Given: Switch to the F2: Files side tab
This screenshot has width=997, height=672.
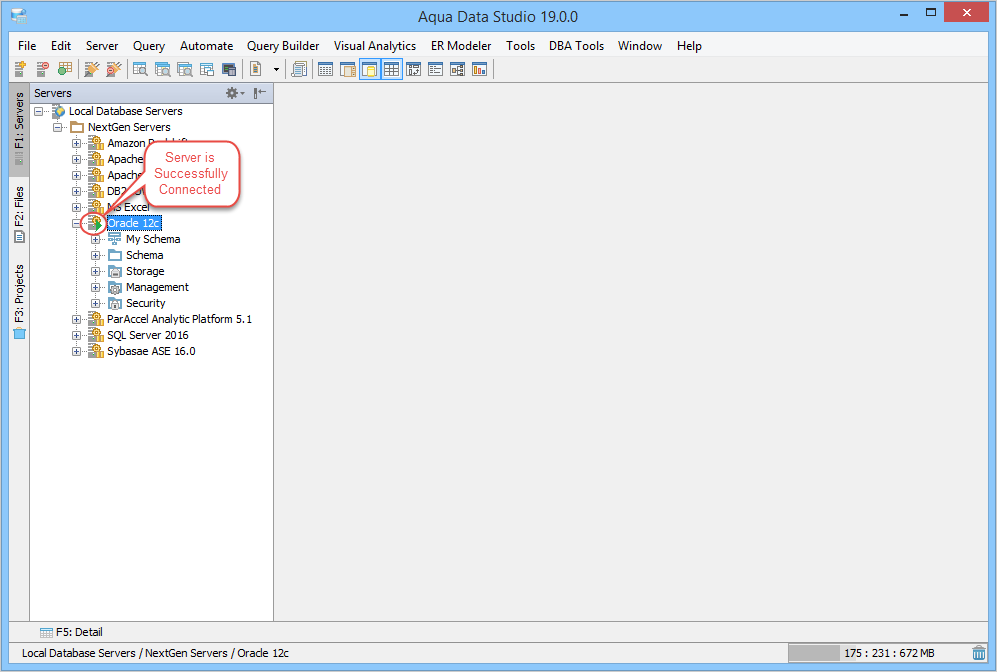Looking at the screenshot, I should pyautogui.click(x=19, y=214).
